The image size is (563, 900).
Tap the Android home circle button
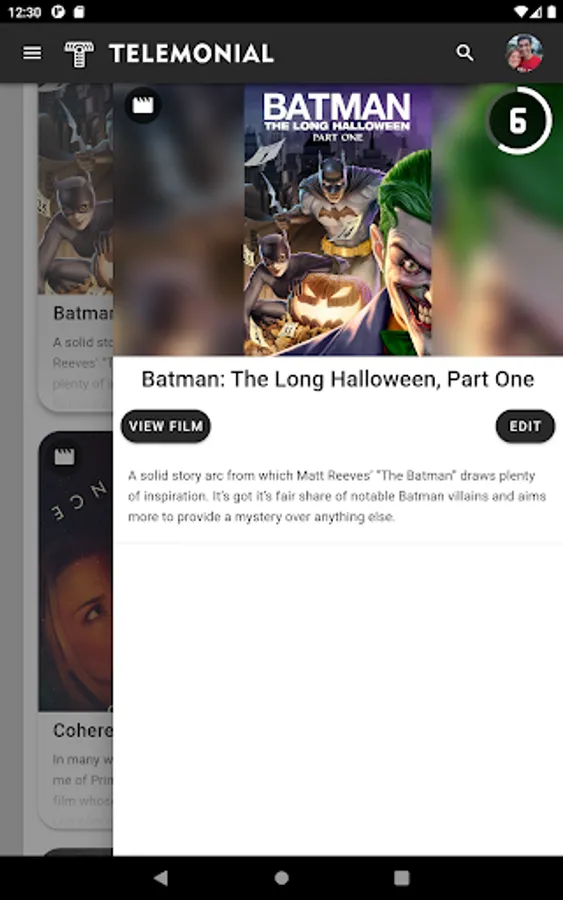tap(281, 878)
